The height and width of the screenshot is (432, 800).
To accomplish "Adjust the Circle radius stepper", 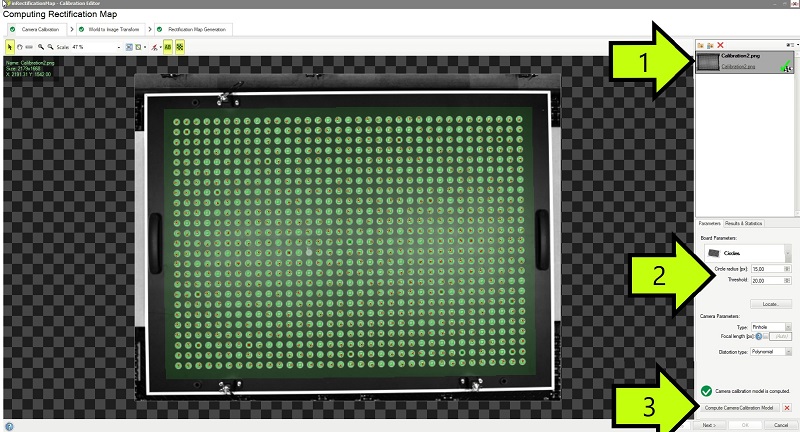I will click(x=787, y=269).
